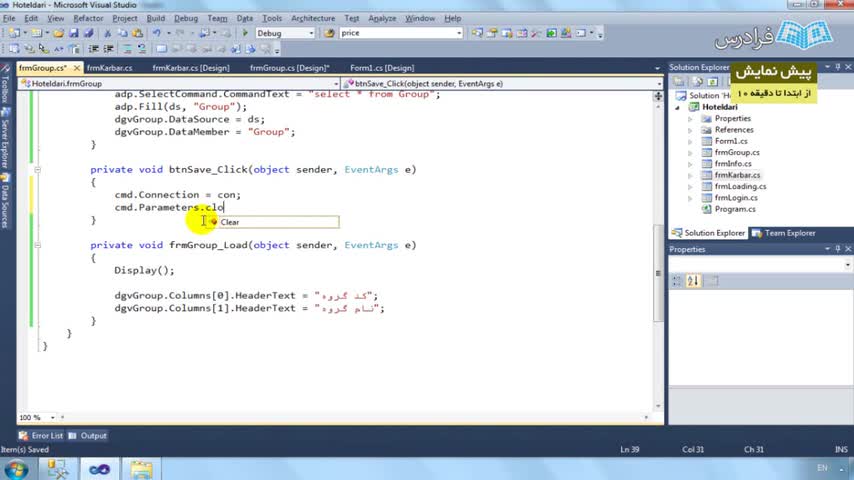Click the Add New Item toolbar icon

pos(36,33)
